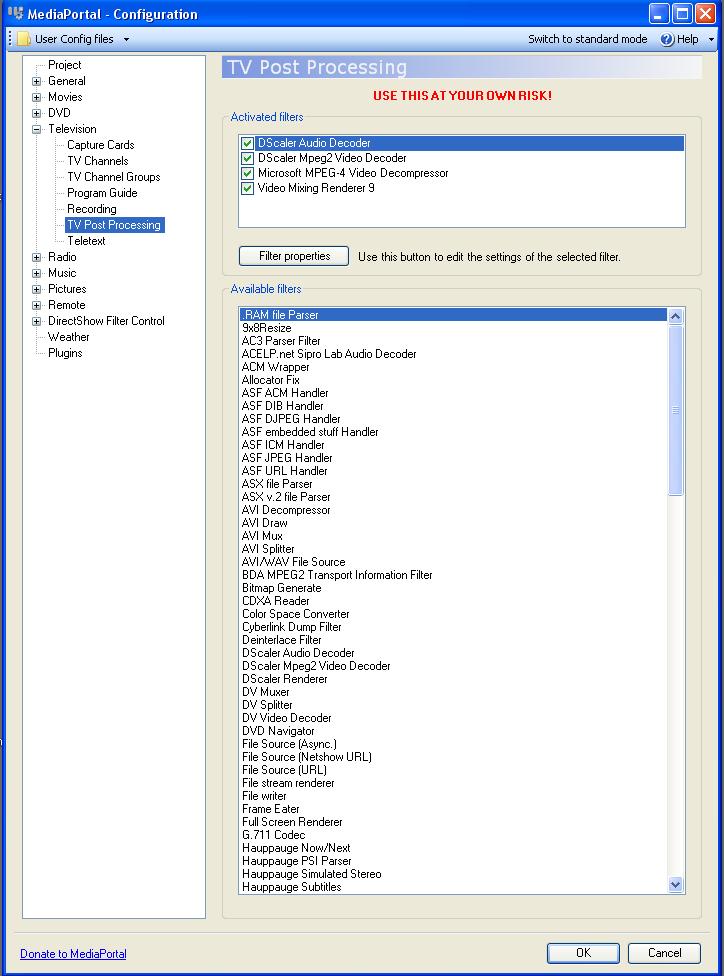Open User Config files menu
724x976 pixels.
pos(74,39)
